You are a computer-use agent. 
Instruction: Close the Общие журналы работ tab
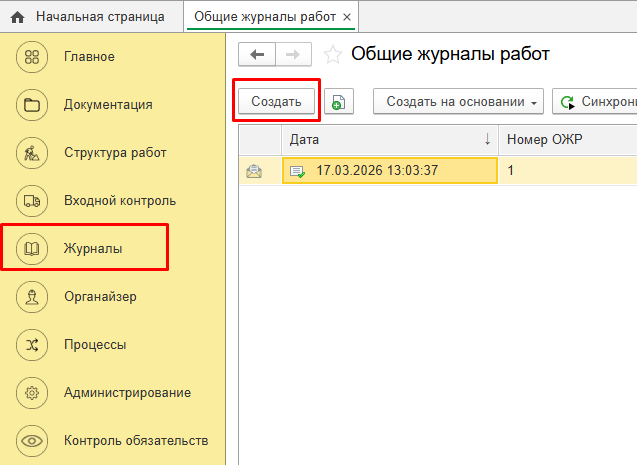coord(347,17)
